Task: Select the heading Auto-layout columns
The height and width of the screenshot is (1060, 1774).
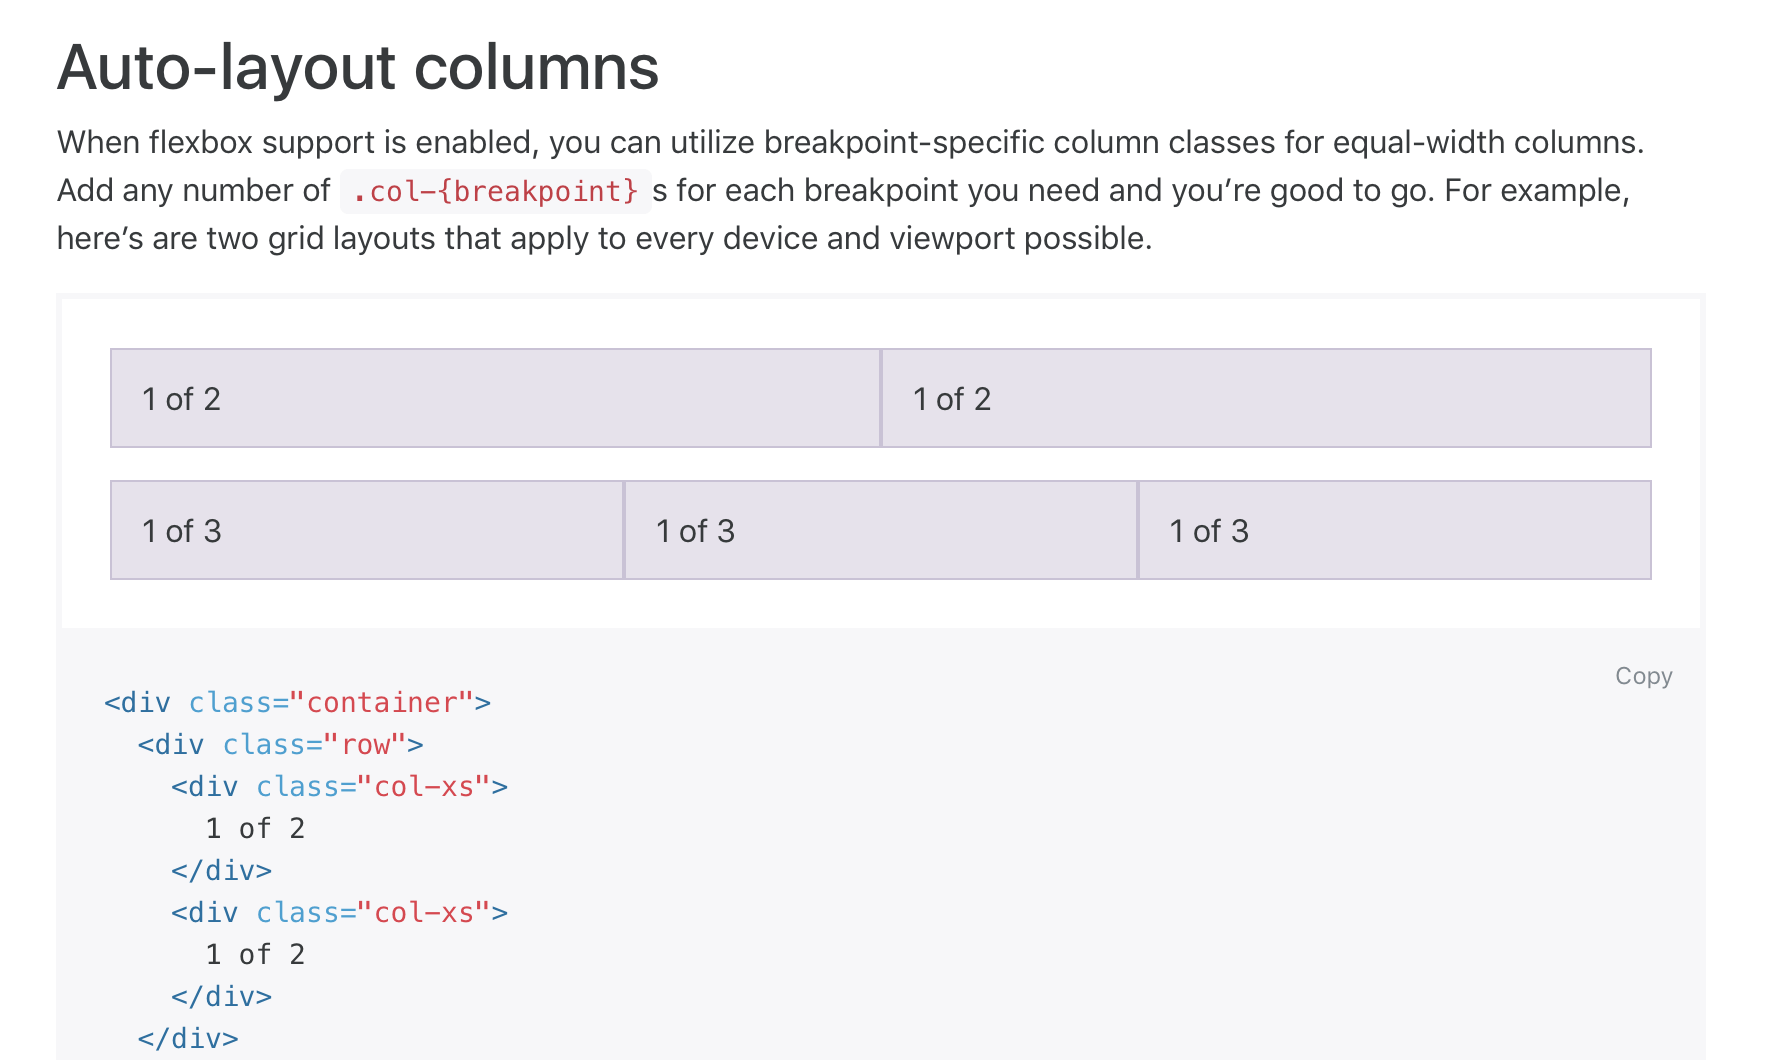Action: pyautogui.click(x=357, y=67)
